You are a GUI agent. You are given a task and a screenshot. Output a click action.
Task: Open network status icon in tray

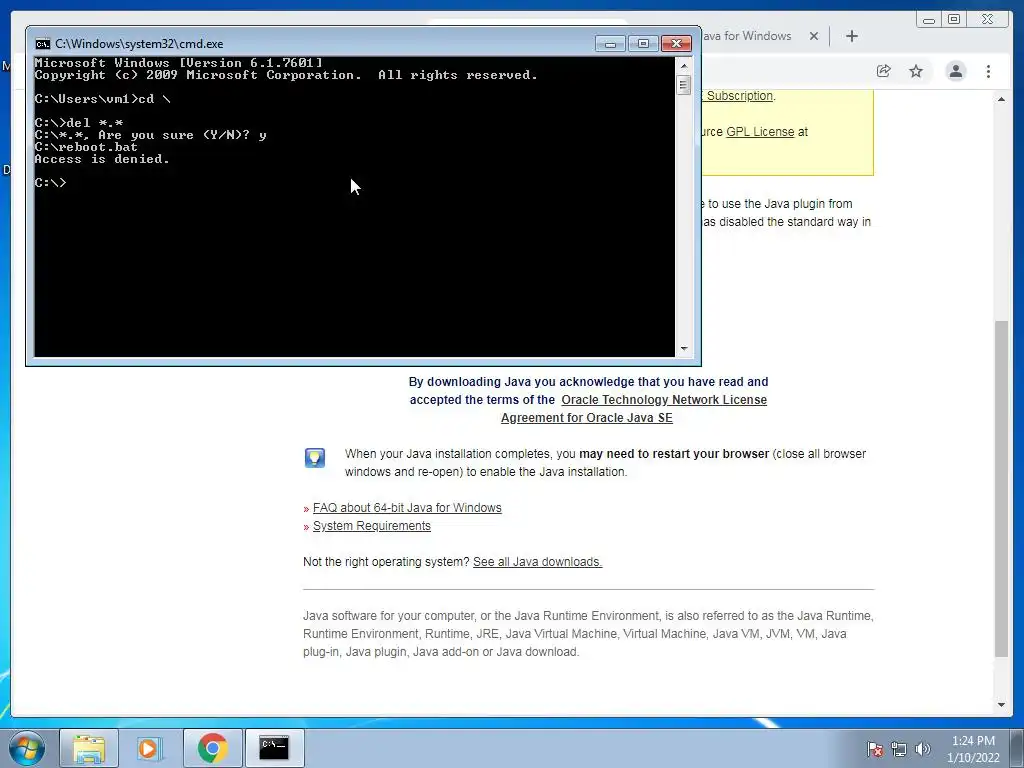(899, 749)
